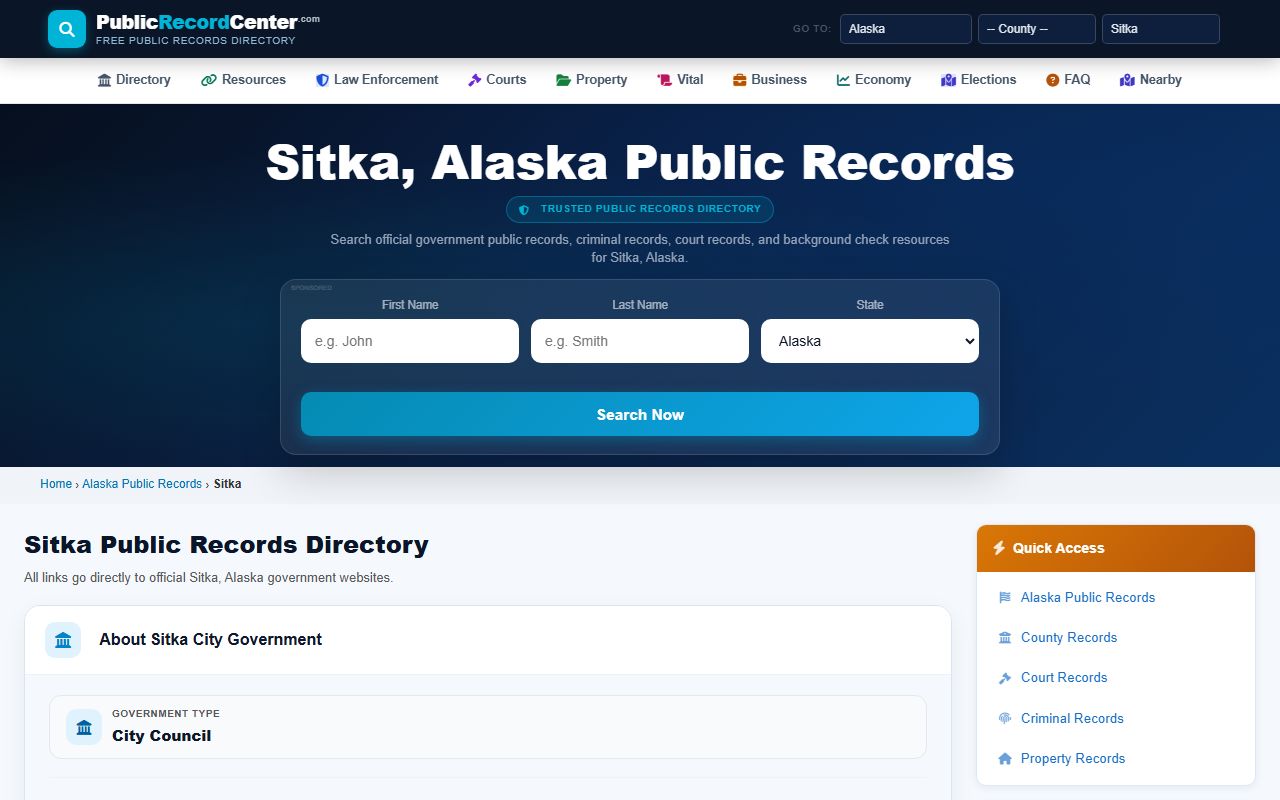The height and width of the screenshot is (800, 1280).
Task: Click the PublicRecordCenter magnifier logo icon
Action: click(x=67, y=29)
